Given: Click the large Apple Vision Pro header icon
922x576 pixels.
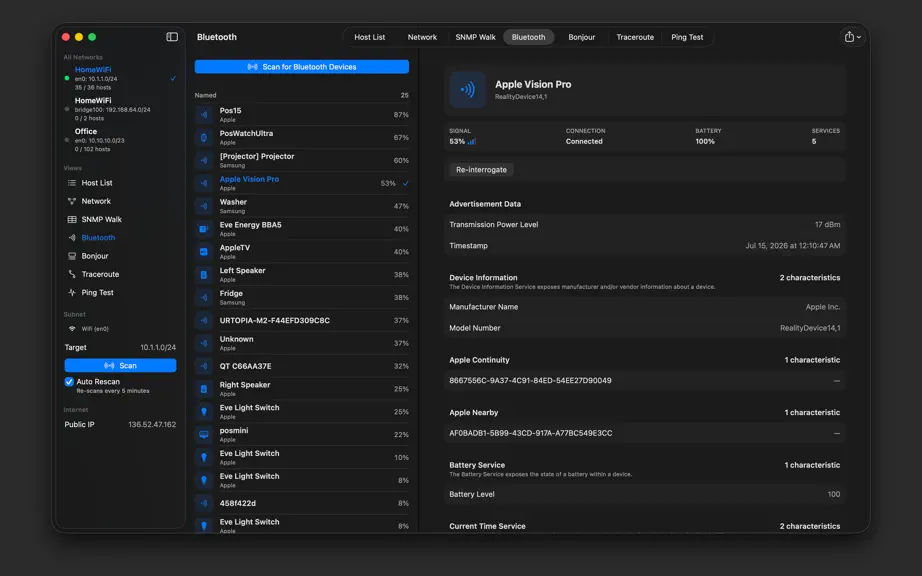Looking at the screenshot, I should pos(467,89).
